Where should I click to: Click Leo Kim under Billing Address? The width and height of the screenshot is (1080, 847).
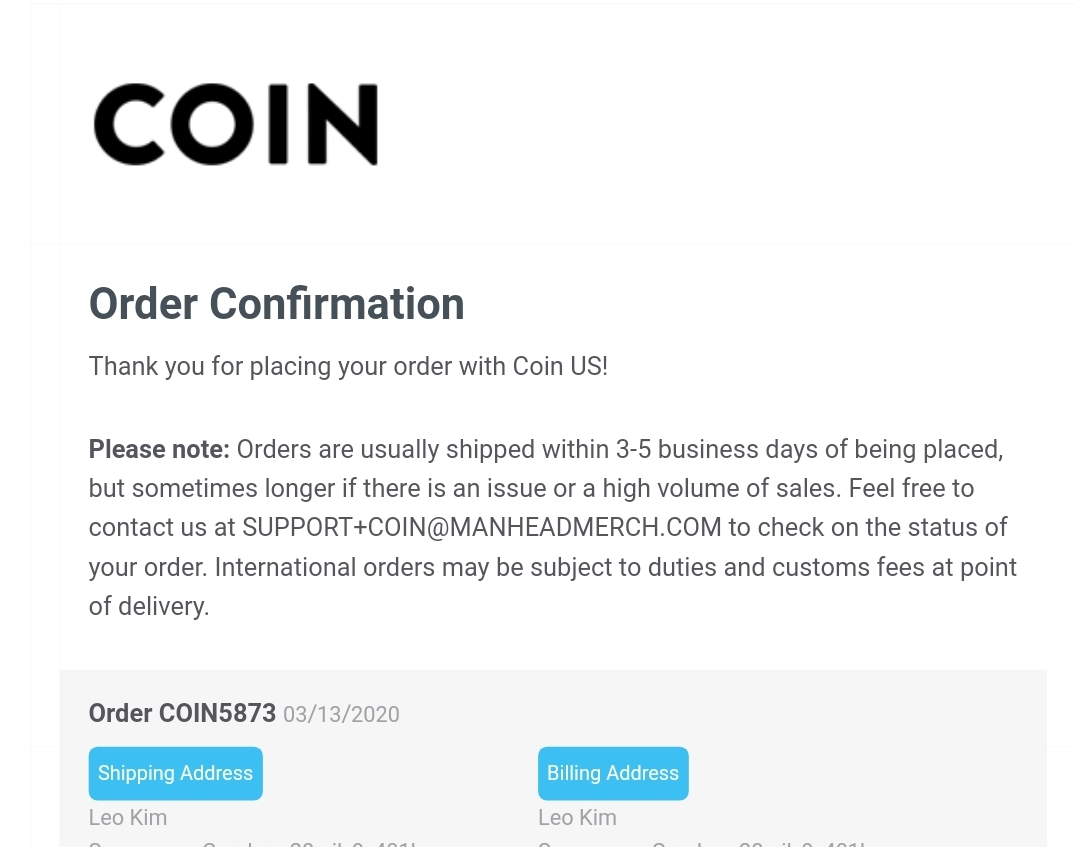(x=577, y=817)
